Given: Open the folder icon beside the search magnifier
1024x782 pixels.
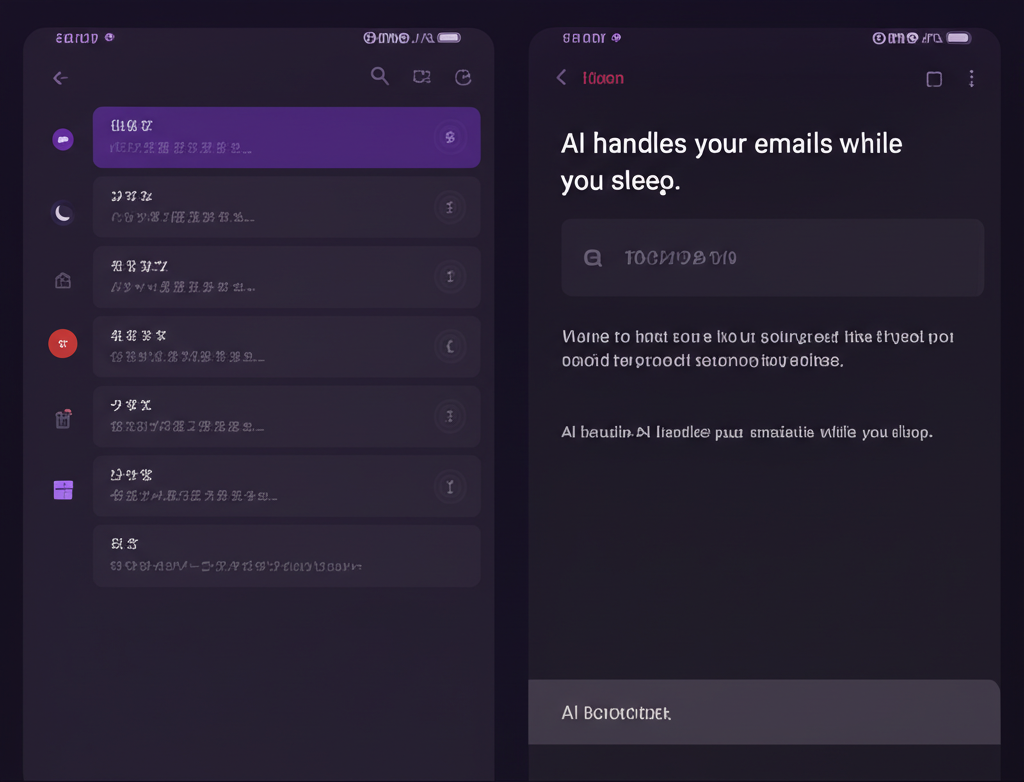Looking at the screenshot, I should [x=421, y=77].
